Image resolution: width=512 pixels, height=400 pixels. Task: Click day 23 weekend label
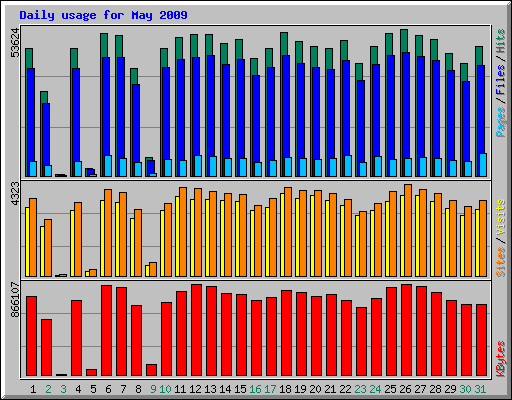pos(360,389)
